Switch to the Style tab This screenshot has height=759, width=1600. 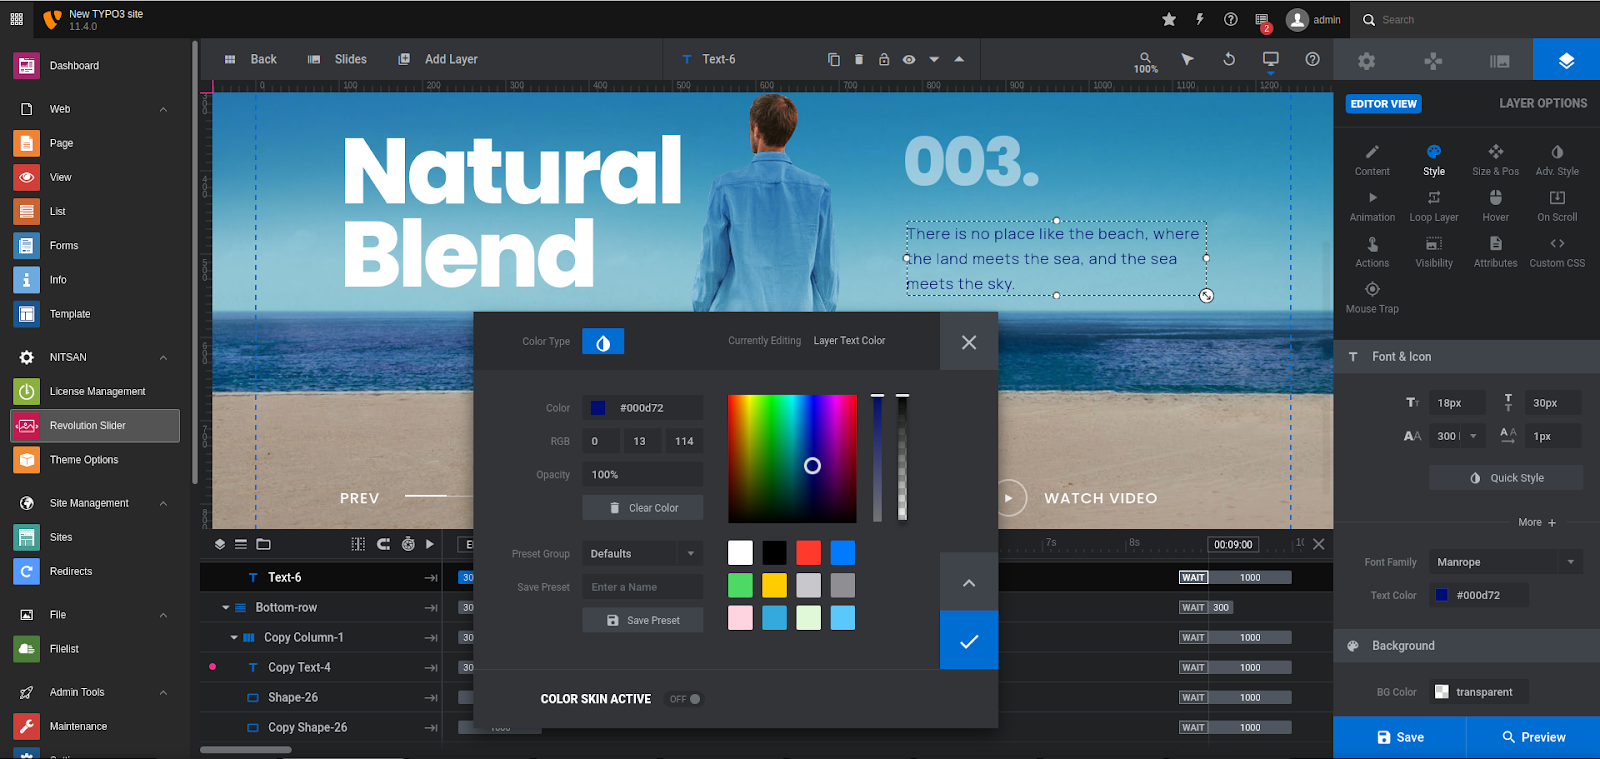click(1434, 159)
